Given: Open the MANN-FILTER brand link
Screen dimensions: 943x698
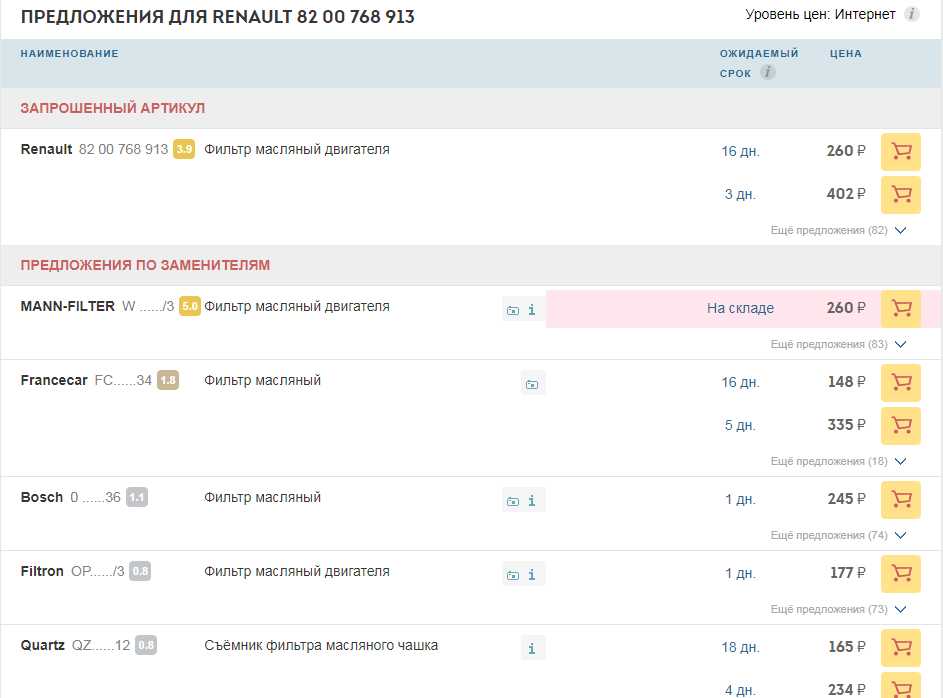Looking at the screenshot, I should click(x=67, y=306).
